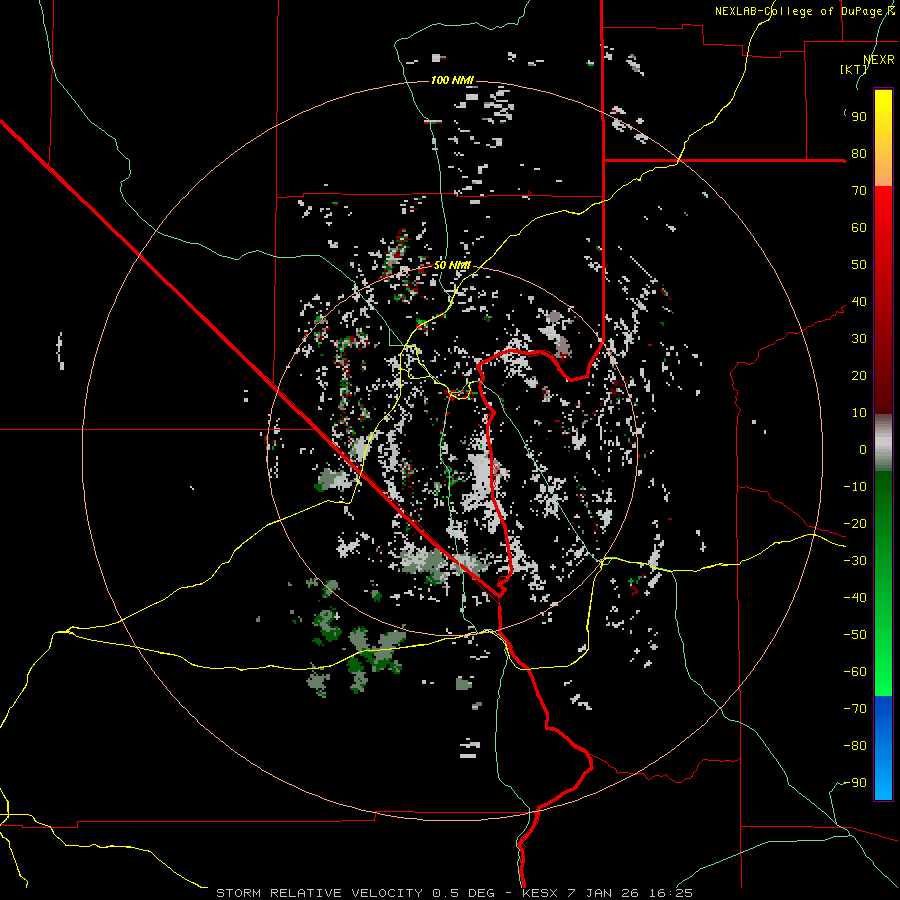Screen dimensions: 900x900
Task: Click the -30 value on velocity scale
Action: (855, 561)
